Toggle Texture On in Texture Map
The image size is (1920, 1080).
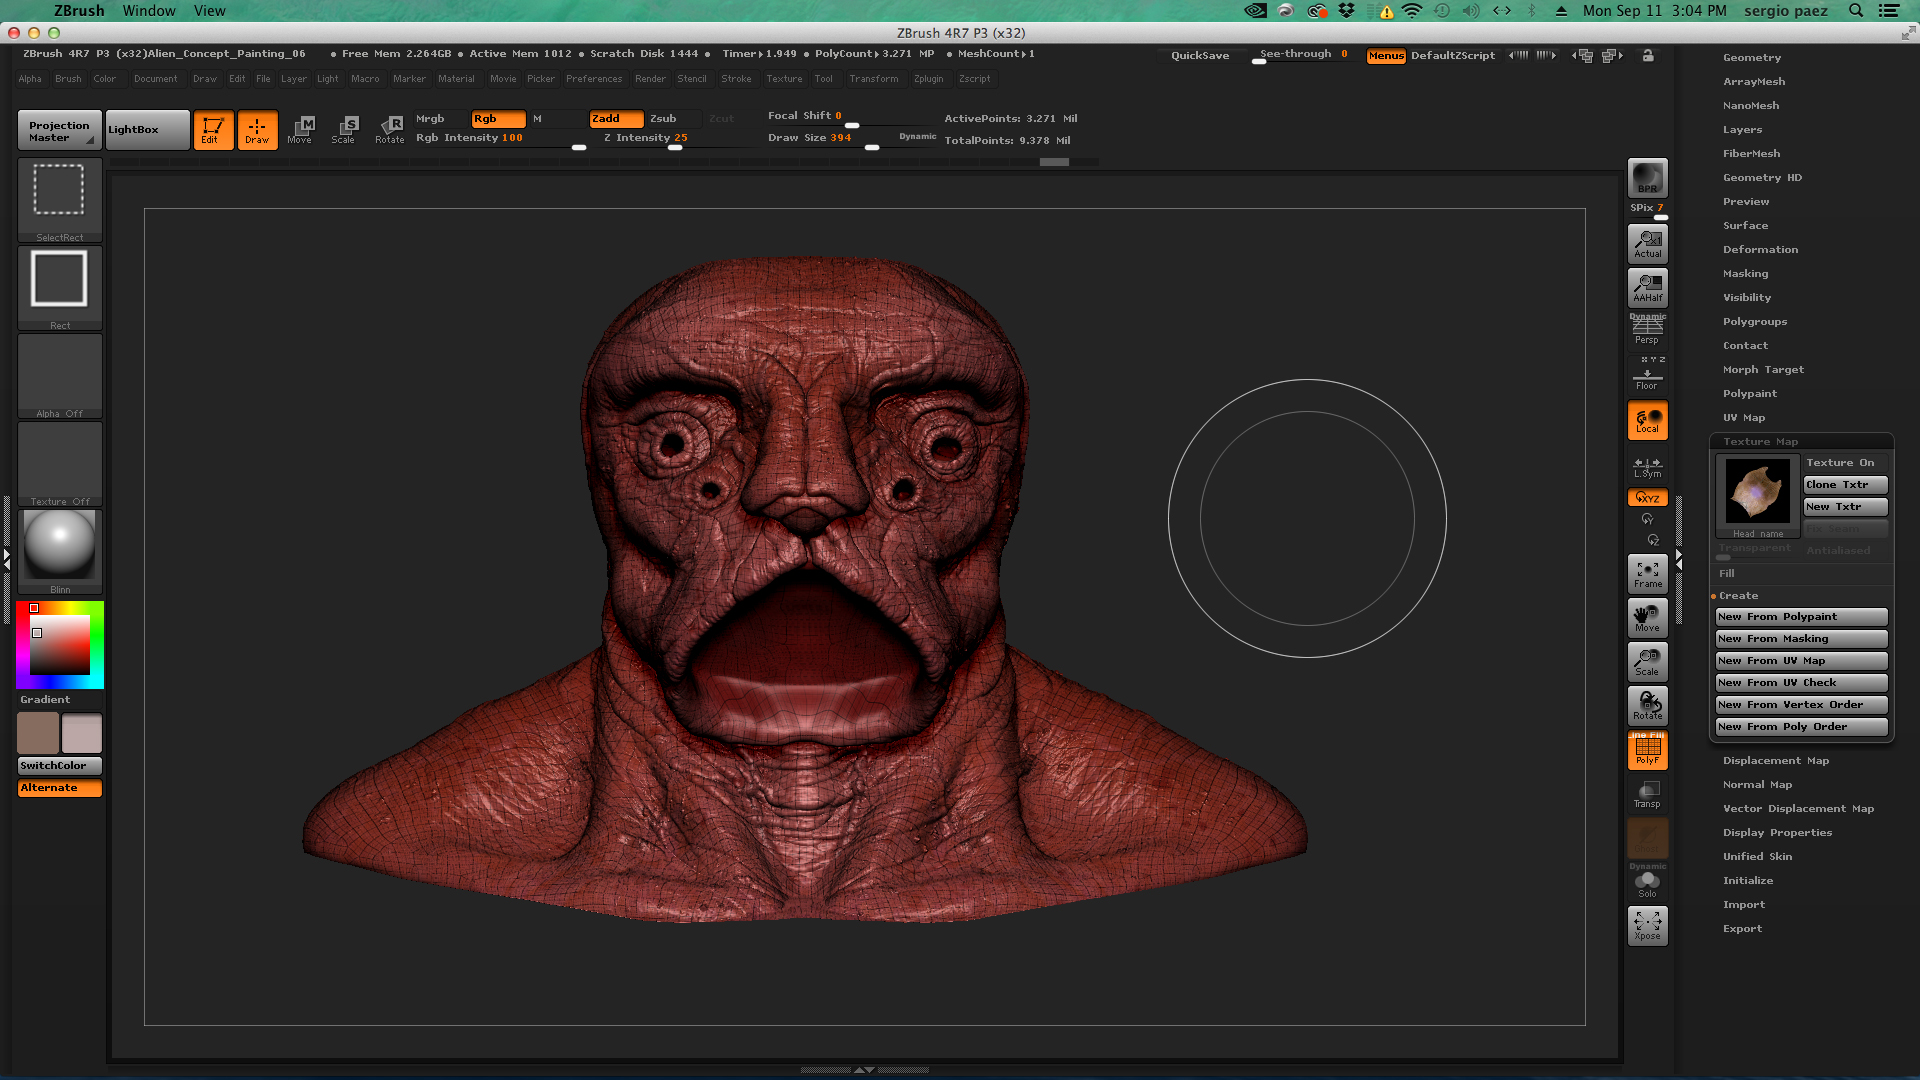1845,463
